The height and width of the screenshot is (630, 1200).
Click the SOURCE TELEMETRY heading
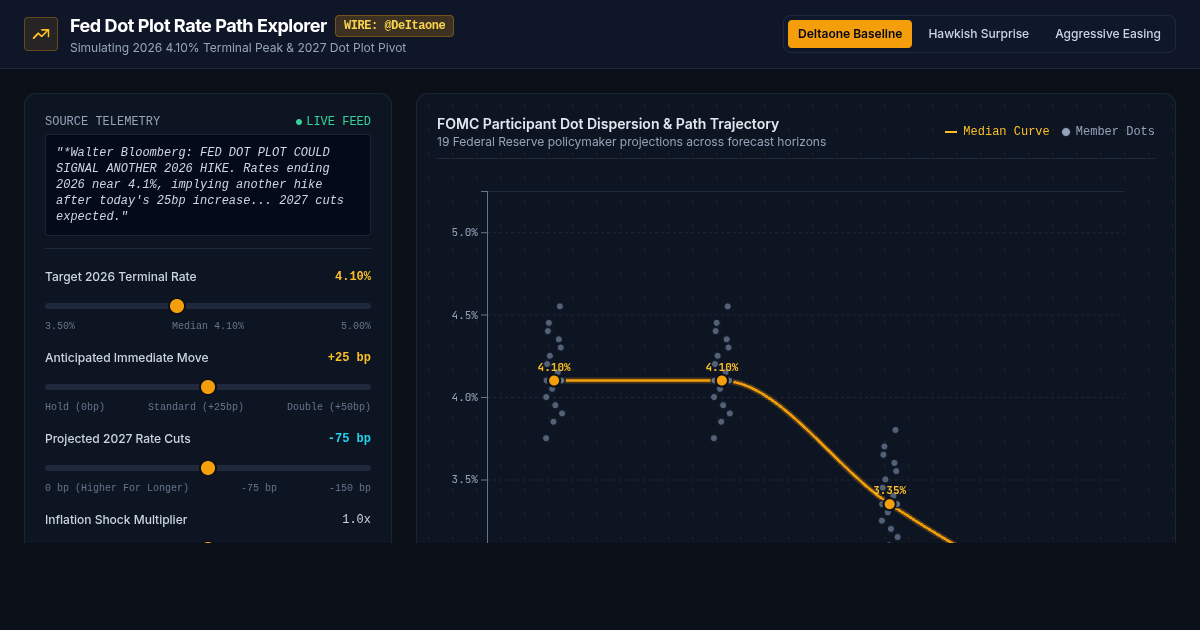click(x=102, y=122)
